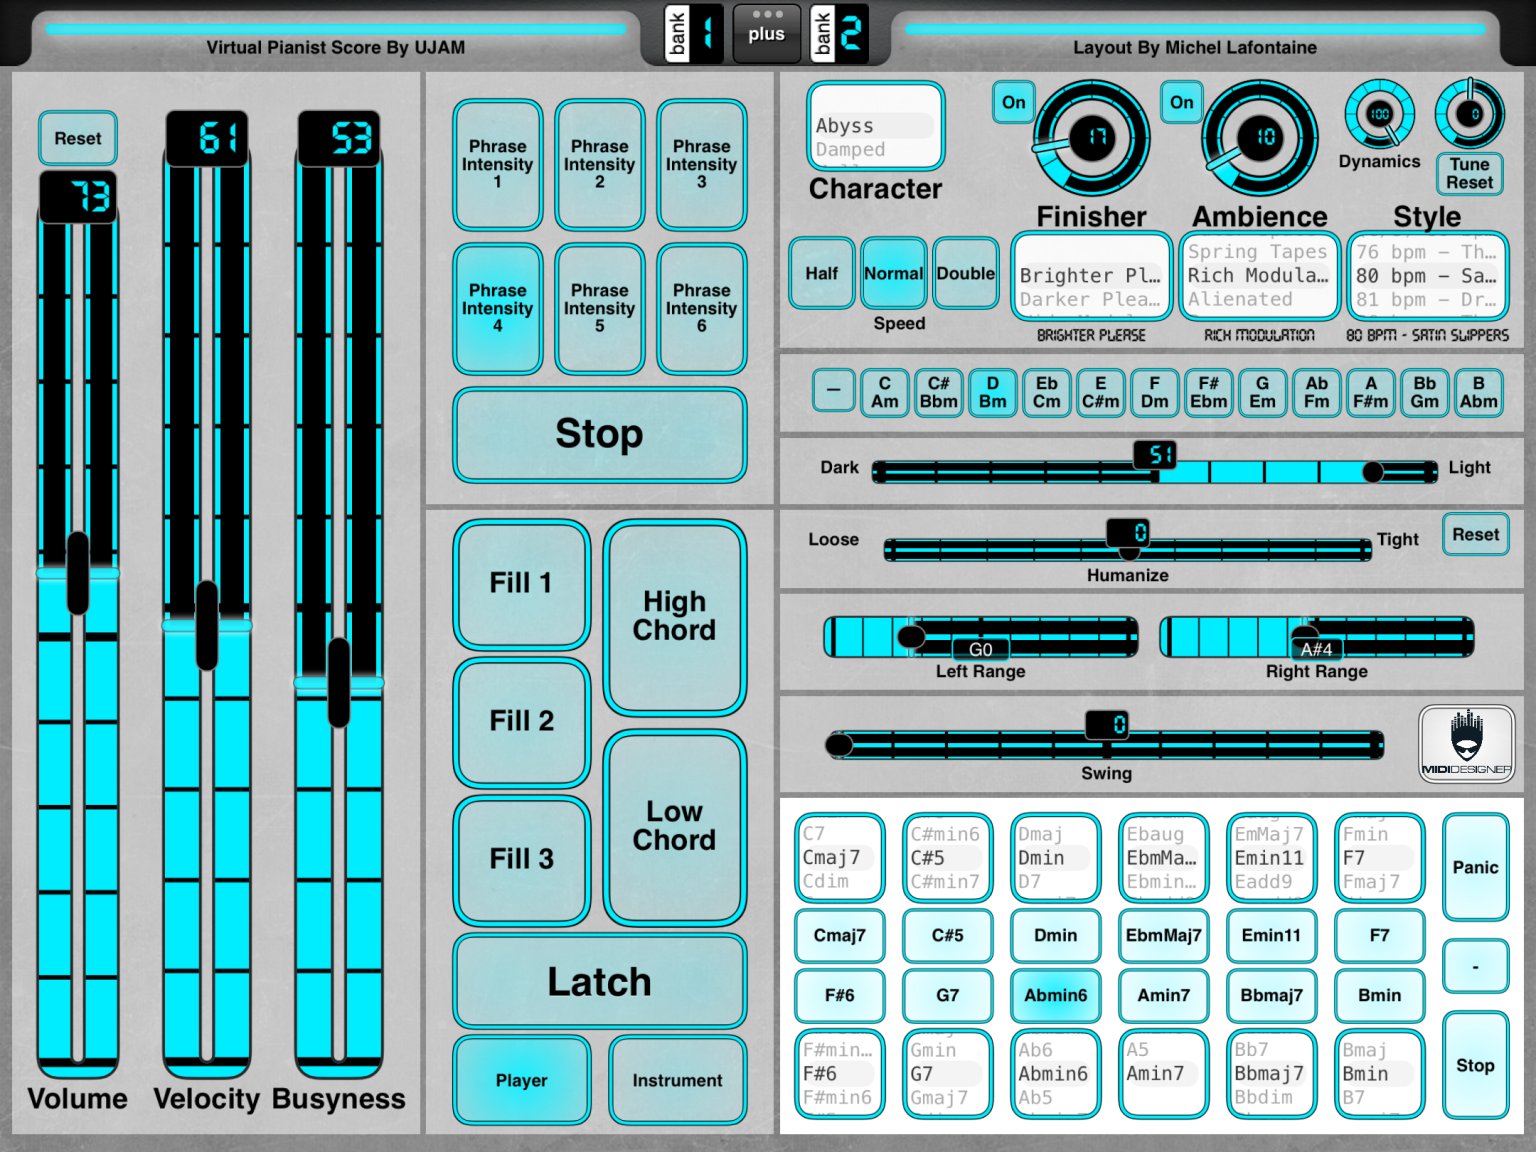Switch to bank 2

[838, 34]
